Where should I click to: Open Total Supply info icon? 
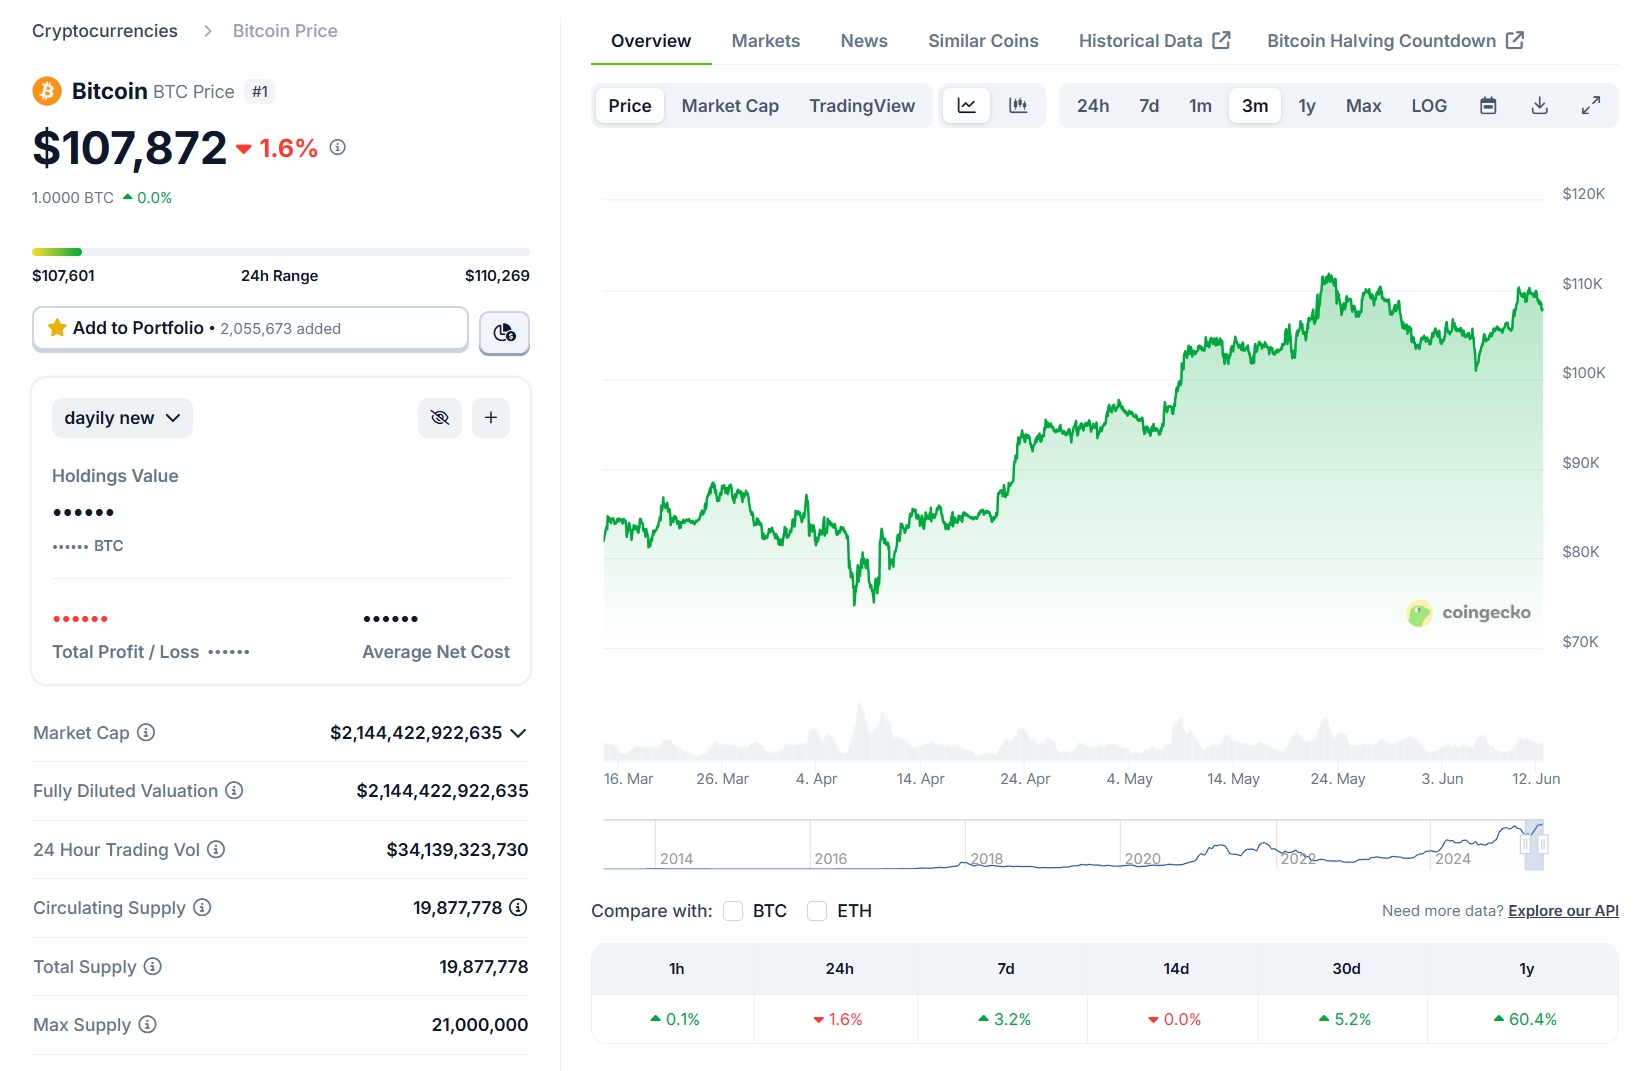coord(153,966)
